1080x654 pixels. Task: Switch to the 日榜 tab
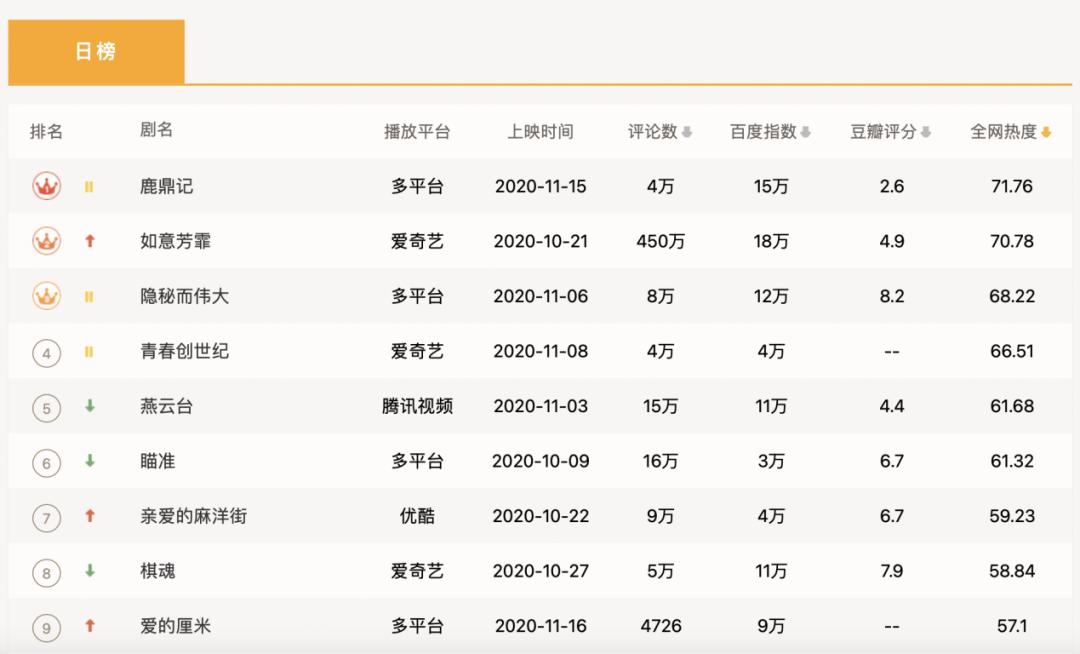tap(96, 52)
